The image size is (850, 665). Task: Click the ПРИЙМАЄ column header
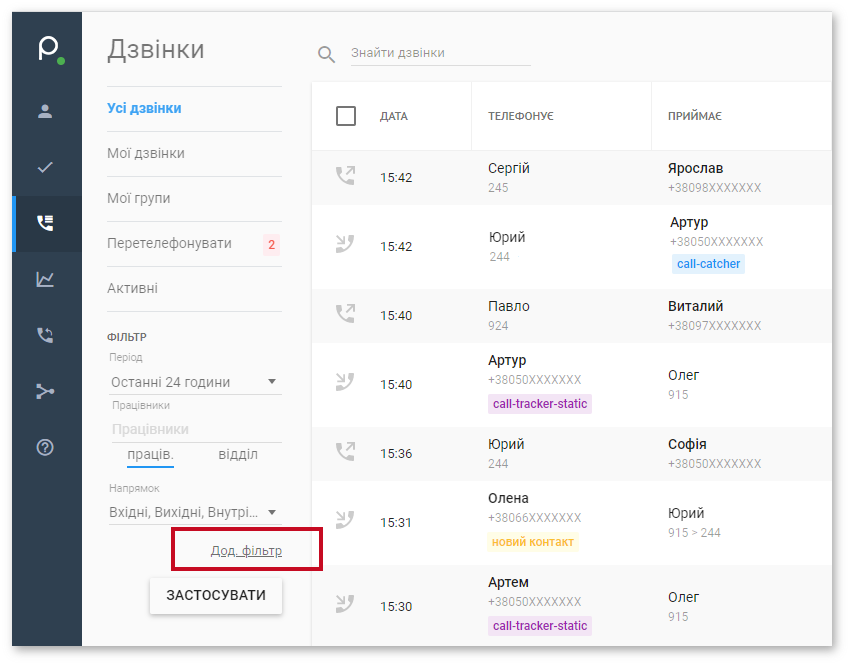694,117
